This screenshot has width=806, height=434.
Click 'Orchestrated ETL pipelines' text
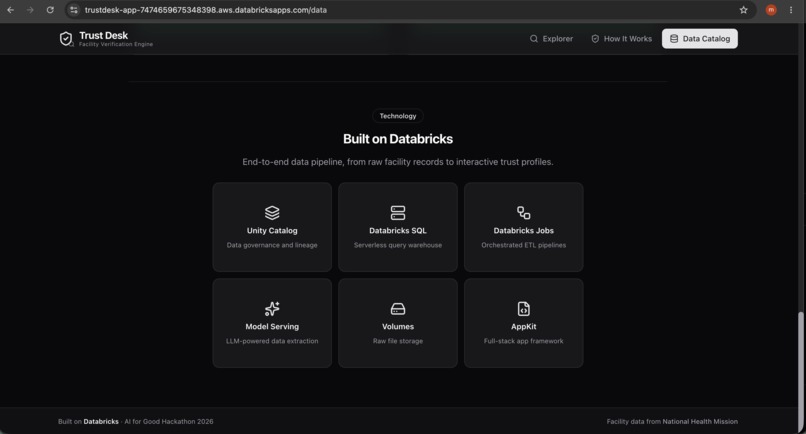pos(523,245)
